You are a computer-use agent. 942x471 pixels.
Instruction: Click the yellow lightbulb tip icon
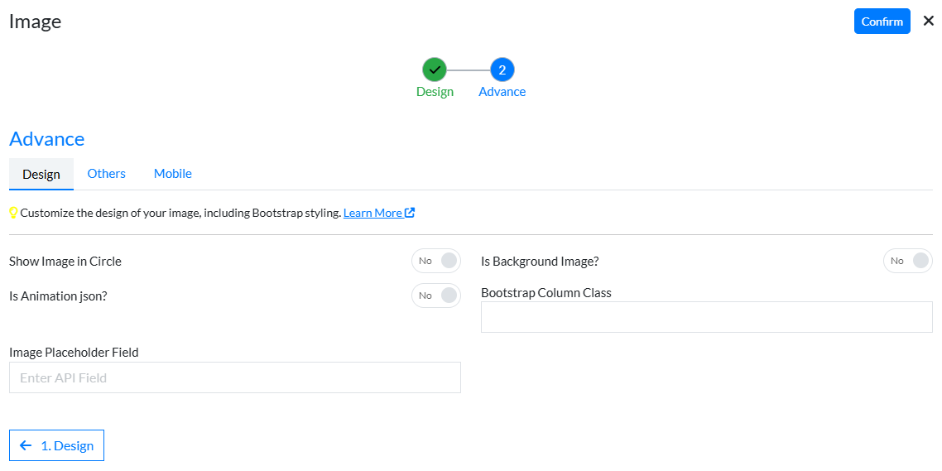14,213
